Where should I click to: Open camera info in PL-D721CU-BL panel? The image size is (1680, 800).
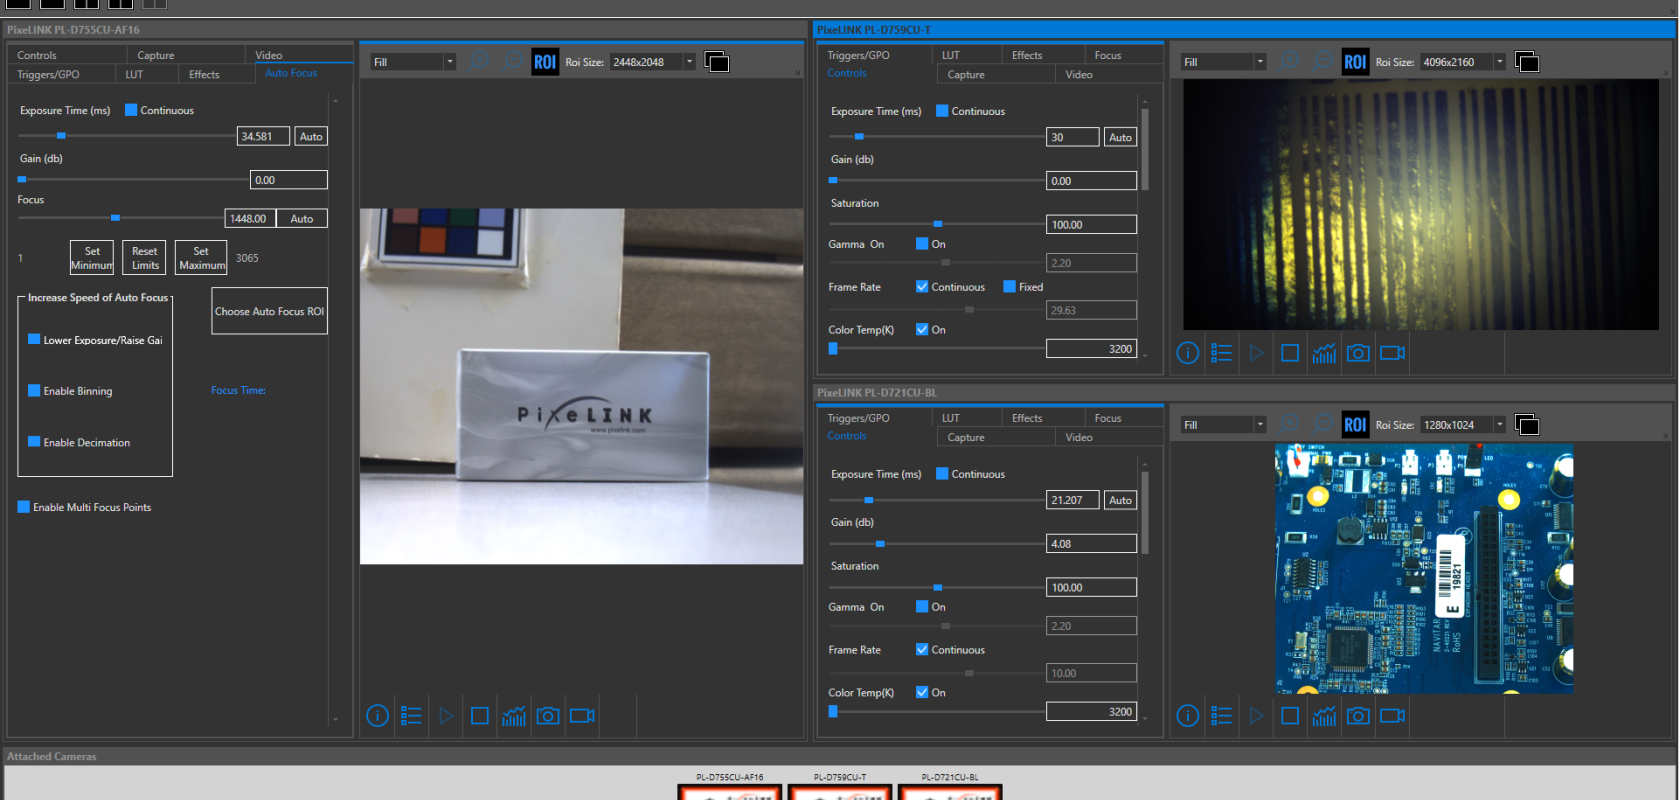pos(1187,716)
